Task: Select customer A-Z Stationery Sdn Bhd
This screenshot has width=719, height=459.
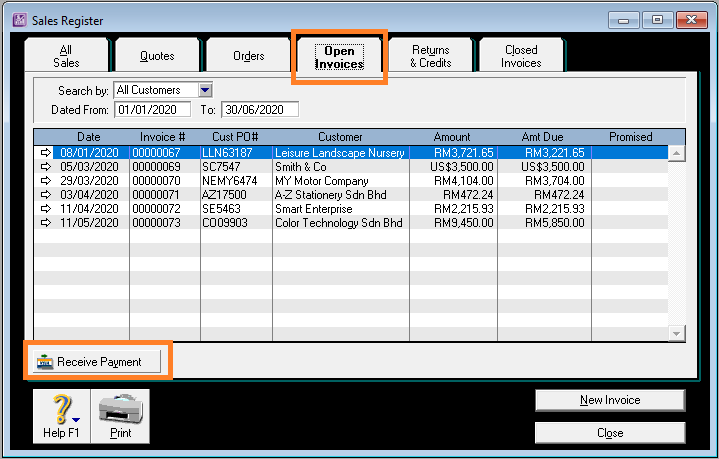Action: pyautogui.click(x=331, y=195)
